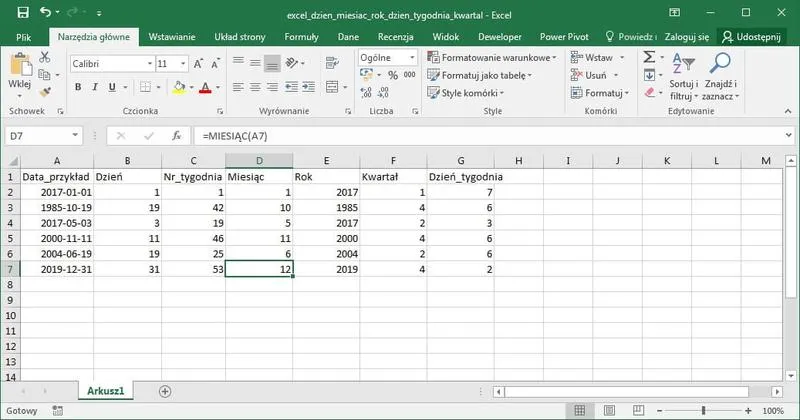Select the Format Painter brush icon
Viewport: 800px width, 420px height.
click(x=44, y=90)
